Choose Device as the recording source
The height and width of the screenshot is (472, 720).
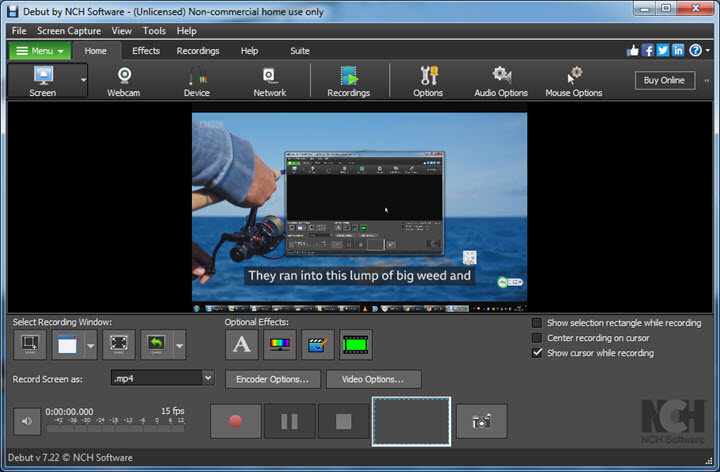[x=197, y=80]
